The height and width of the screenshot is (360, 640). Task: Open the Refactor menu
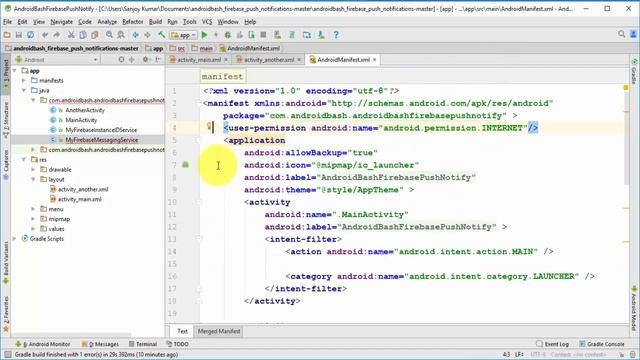point(133,22)
